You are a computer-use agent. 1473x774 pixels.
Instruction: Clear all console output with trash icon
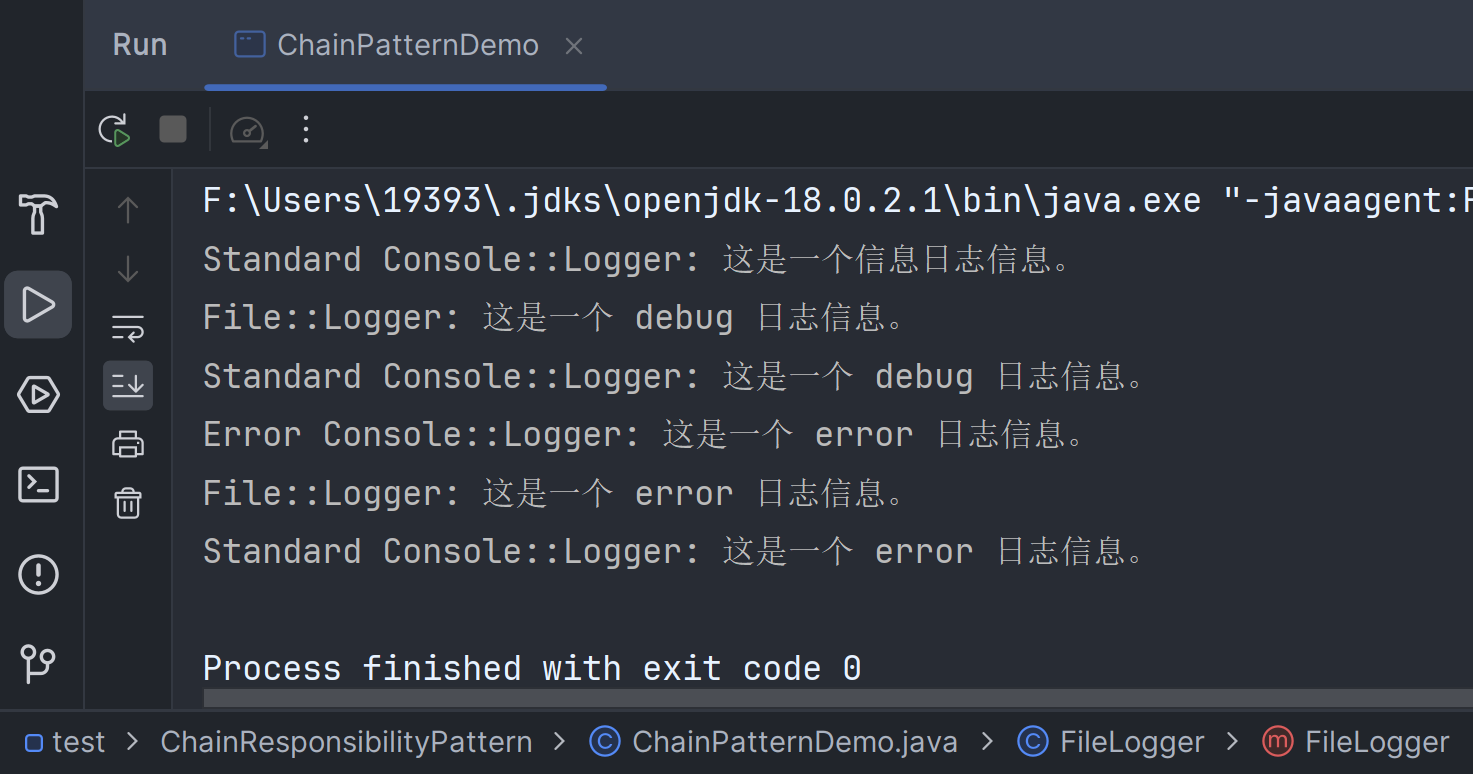[128, 502]
